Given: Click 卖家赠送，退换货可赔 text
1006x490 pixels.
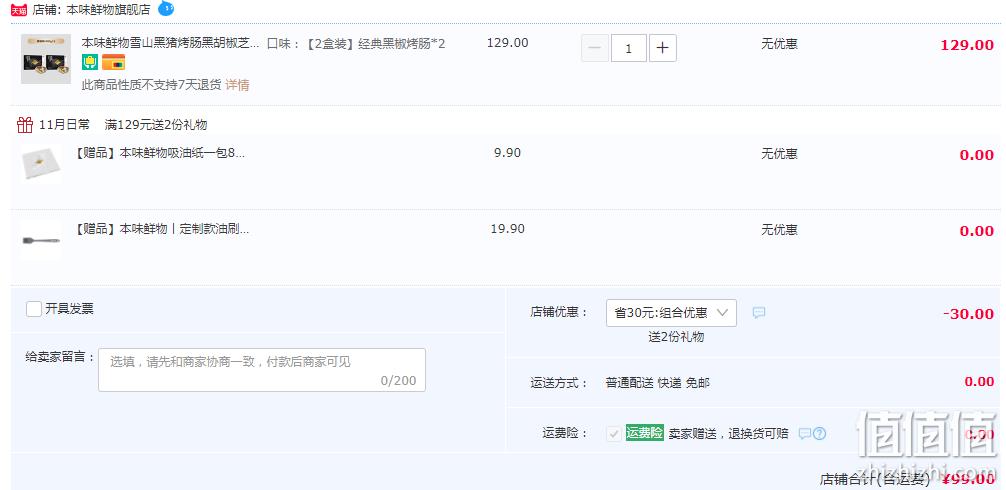Looking at the screenshot, I should [x=728, y=434].
